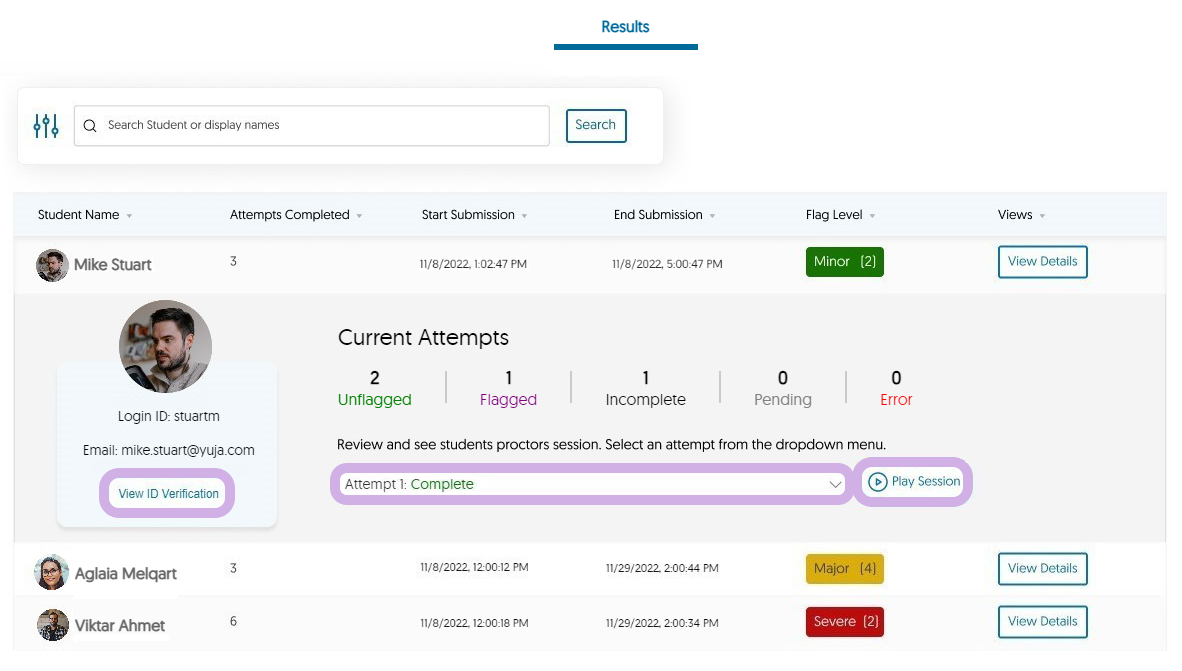1182x671 pixels.
Task: Click Mike Stuart's large profile photo
Action: pos(165,346)
